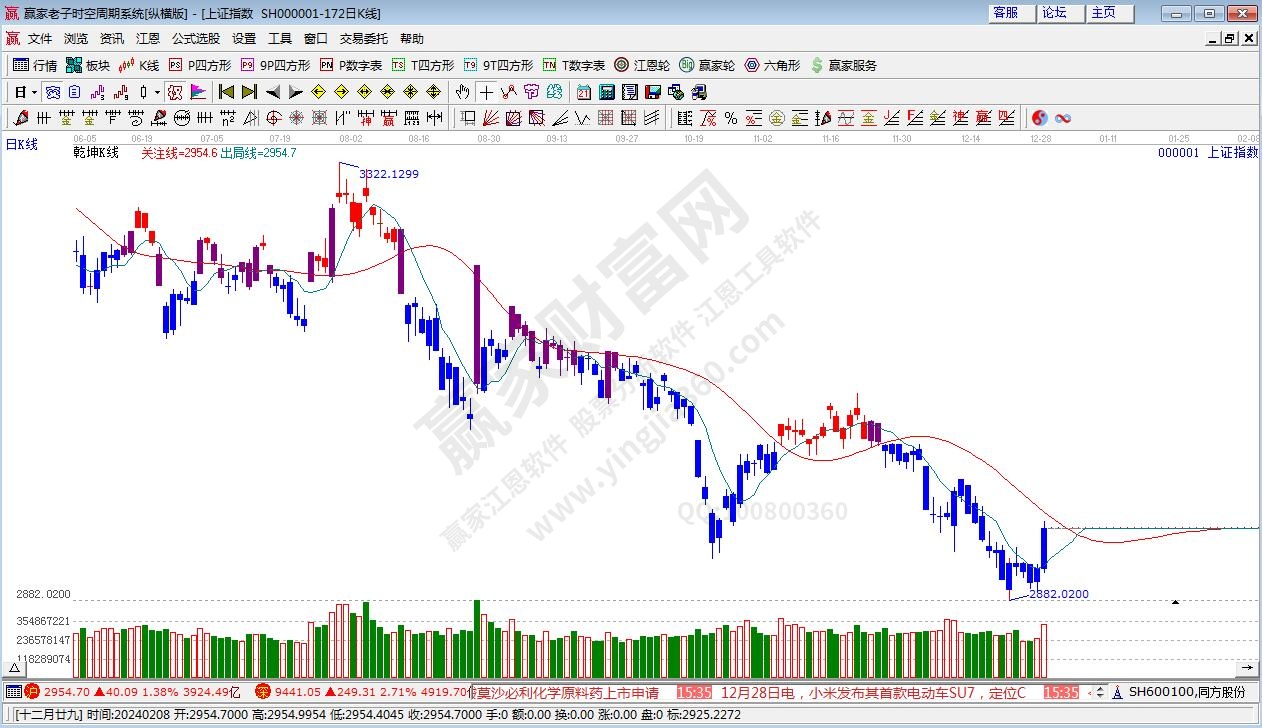Open the 交易委托 menu
Viewport: 1262px width, 728px height.
[x=363, y=39]
